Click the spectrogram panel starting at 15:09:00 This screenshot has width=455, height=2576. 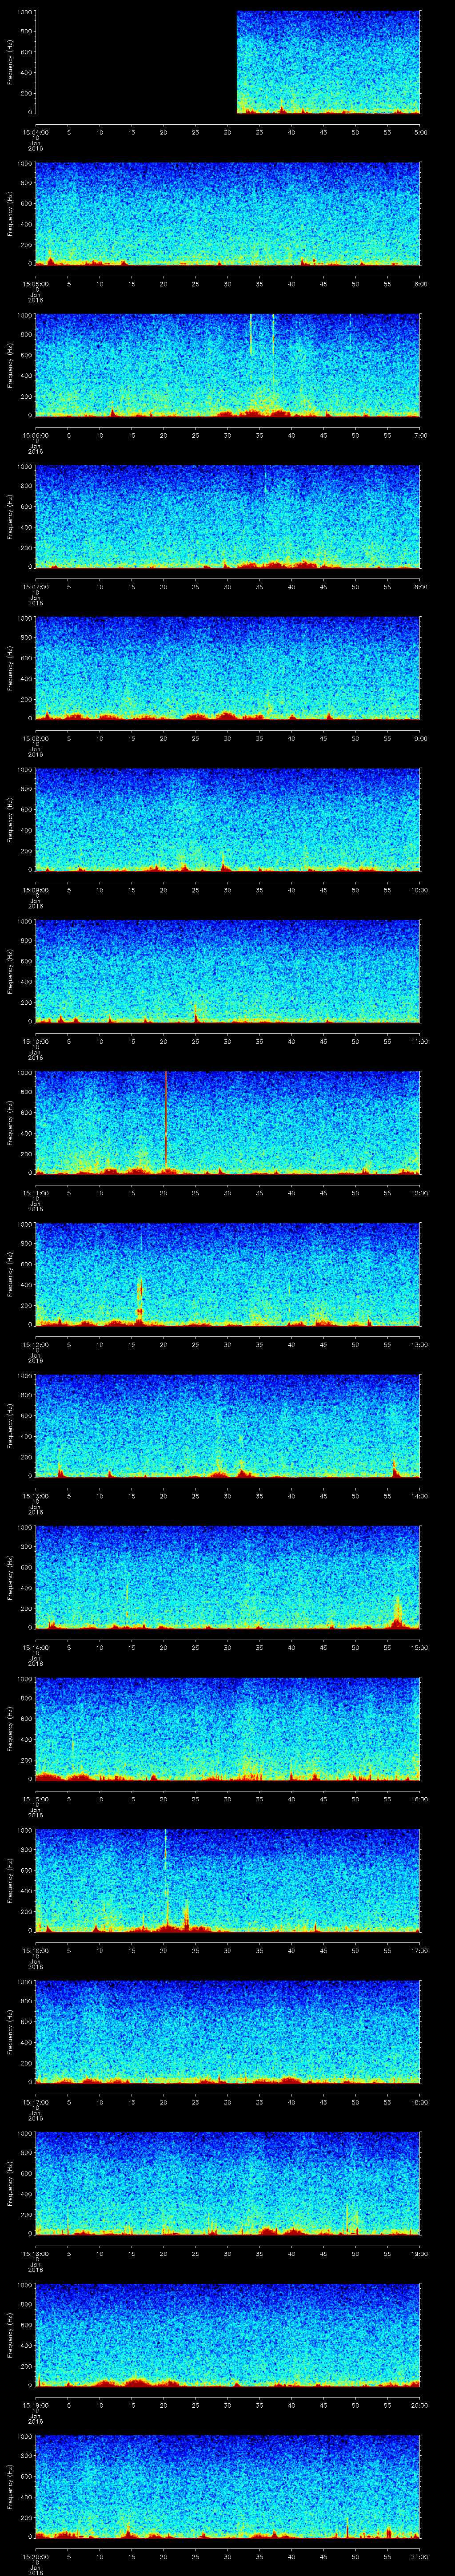[228, 820]
